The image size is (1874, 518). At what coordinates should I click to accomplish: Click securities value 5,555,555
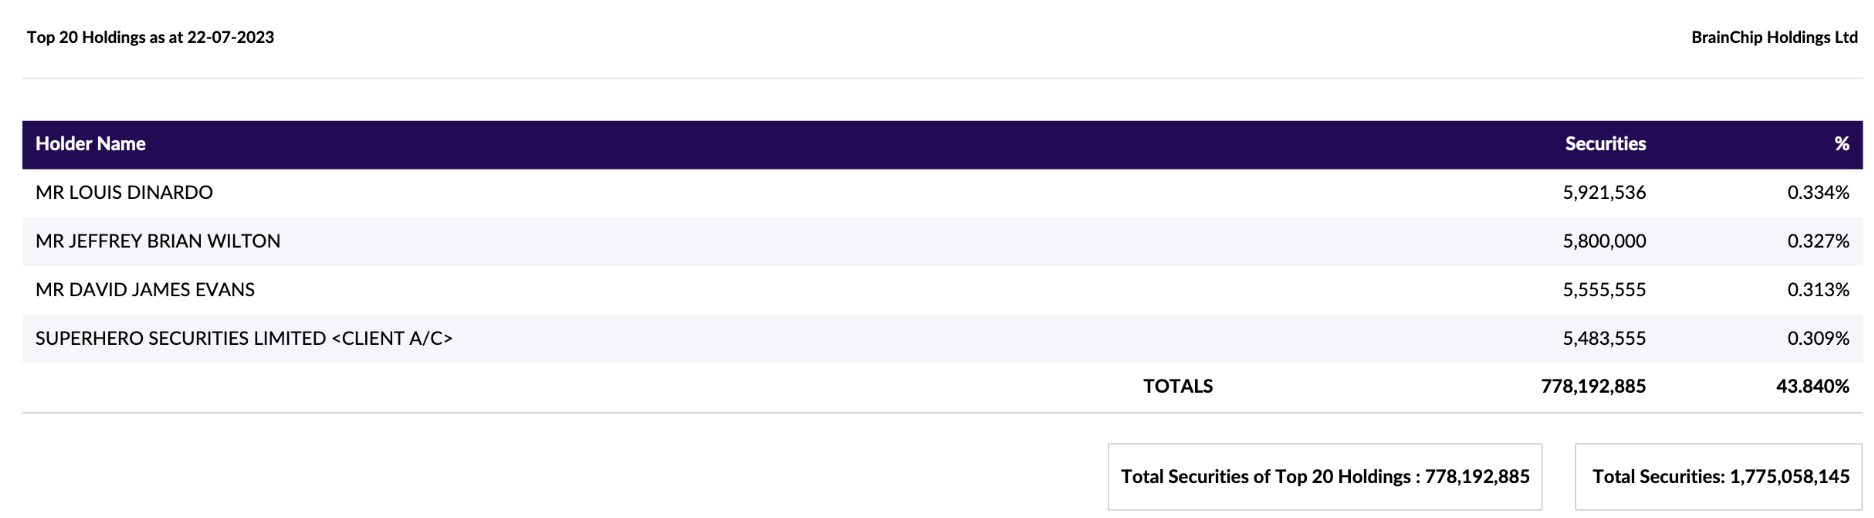(x=1604, y=290)
